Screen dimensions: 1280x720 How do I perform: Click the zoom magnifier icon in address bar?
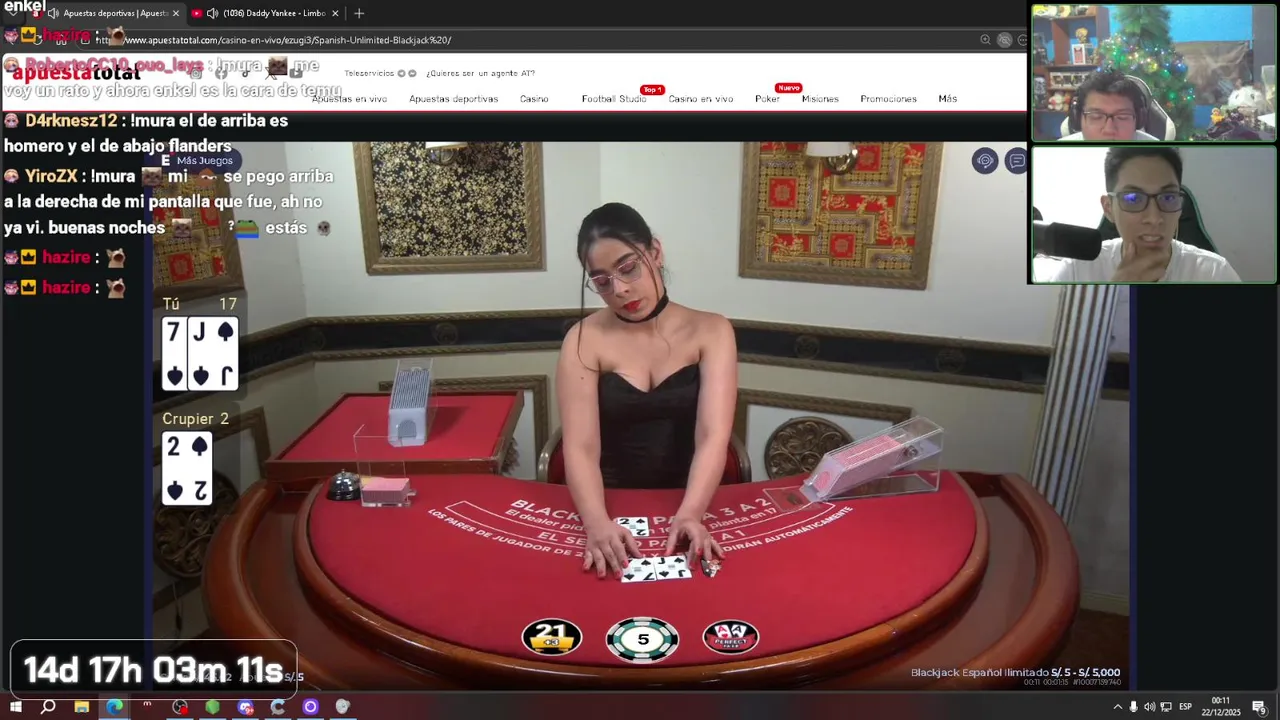point(985,40)
